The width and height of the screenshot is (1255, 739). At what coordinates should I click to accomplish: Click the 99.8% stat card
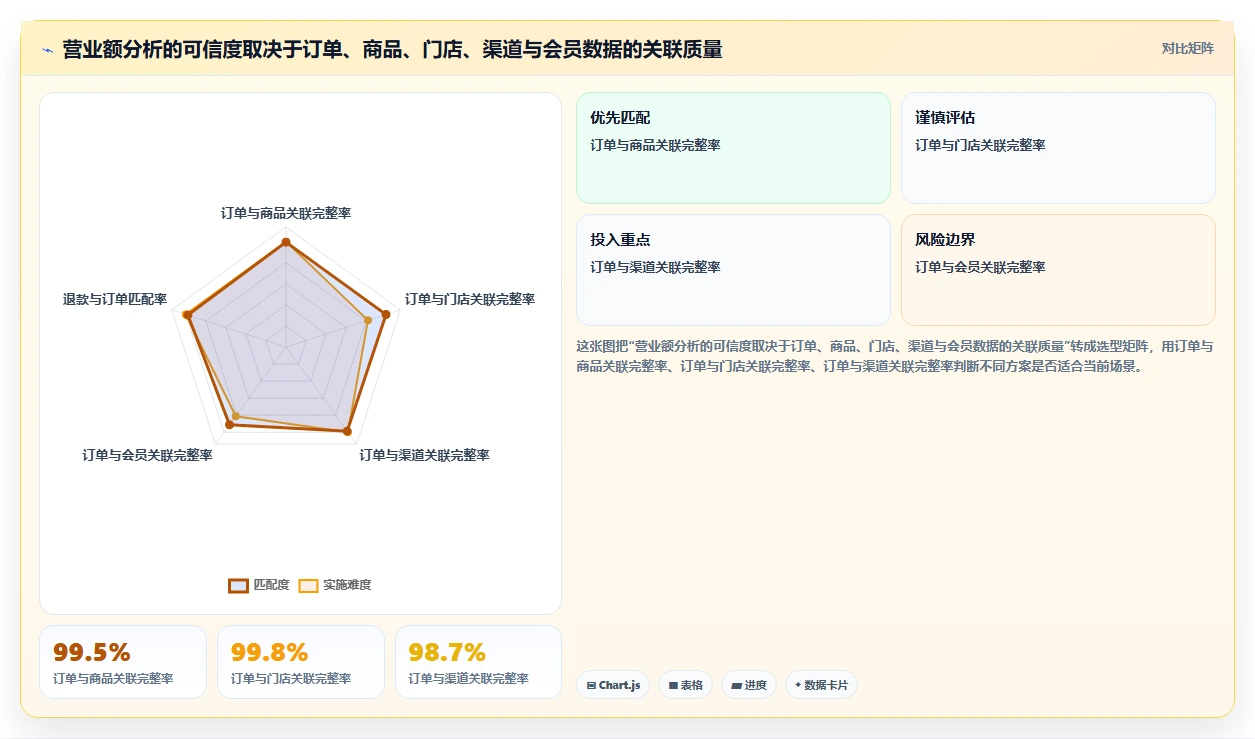click(301, 662)
